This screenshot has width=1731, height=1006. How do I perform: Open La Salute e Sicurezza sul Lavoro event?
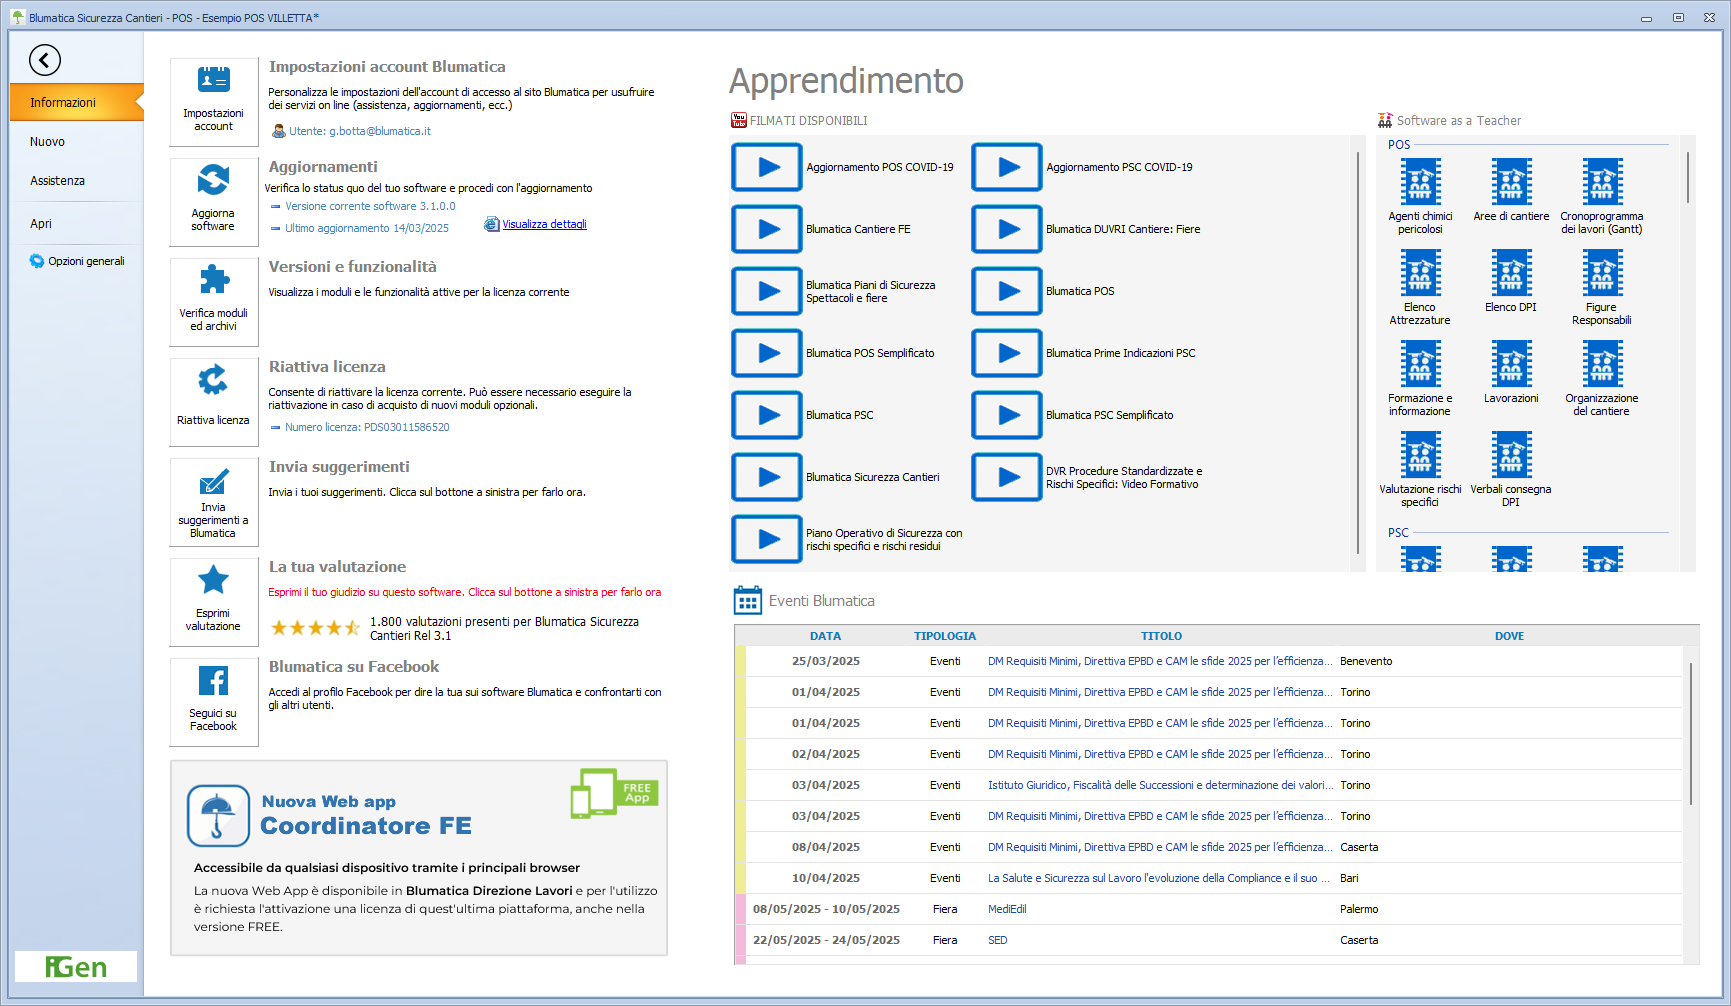(x=1159, y=878)
